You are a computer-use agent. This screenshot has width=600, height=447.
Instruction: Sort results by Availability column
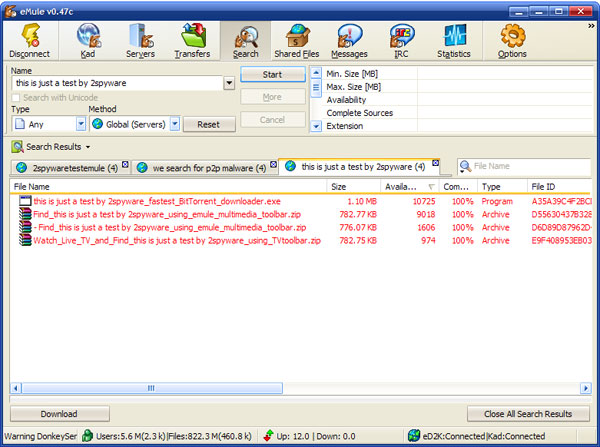click(x=410, y=187)
